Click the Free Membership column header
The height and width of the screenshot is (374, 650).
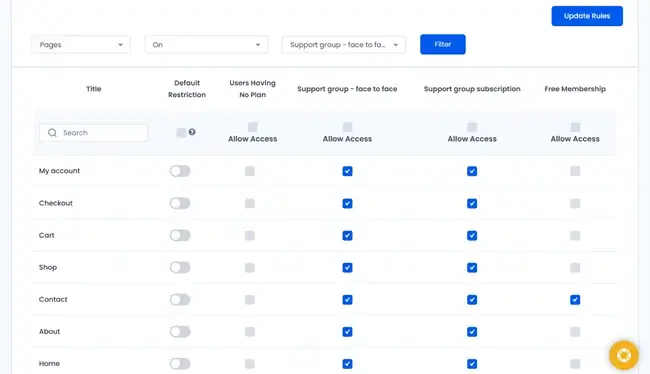coord(575,89)
